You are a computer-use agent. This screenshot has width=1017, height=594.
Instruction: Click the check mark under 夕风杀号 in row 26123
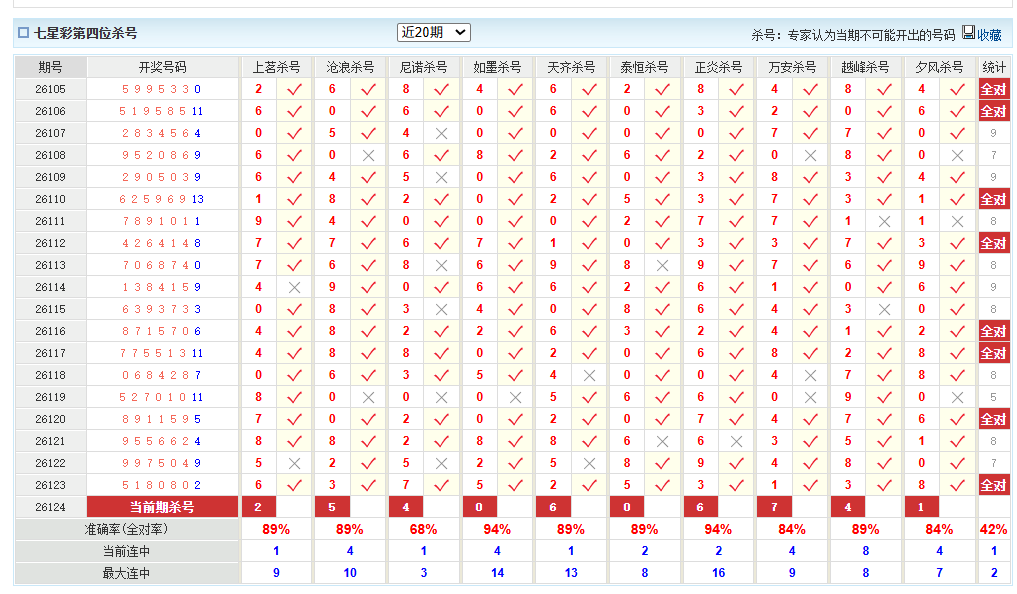click(x=957, y=485)
